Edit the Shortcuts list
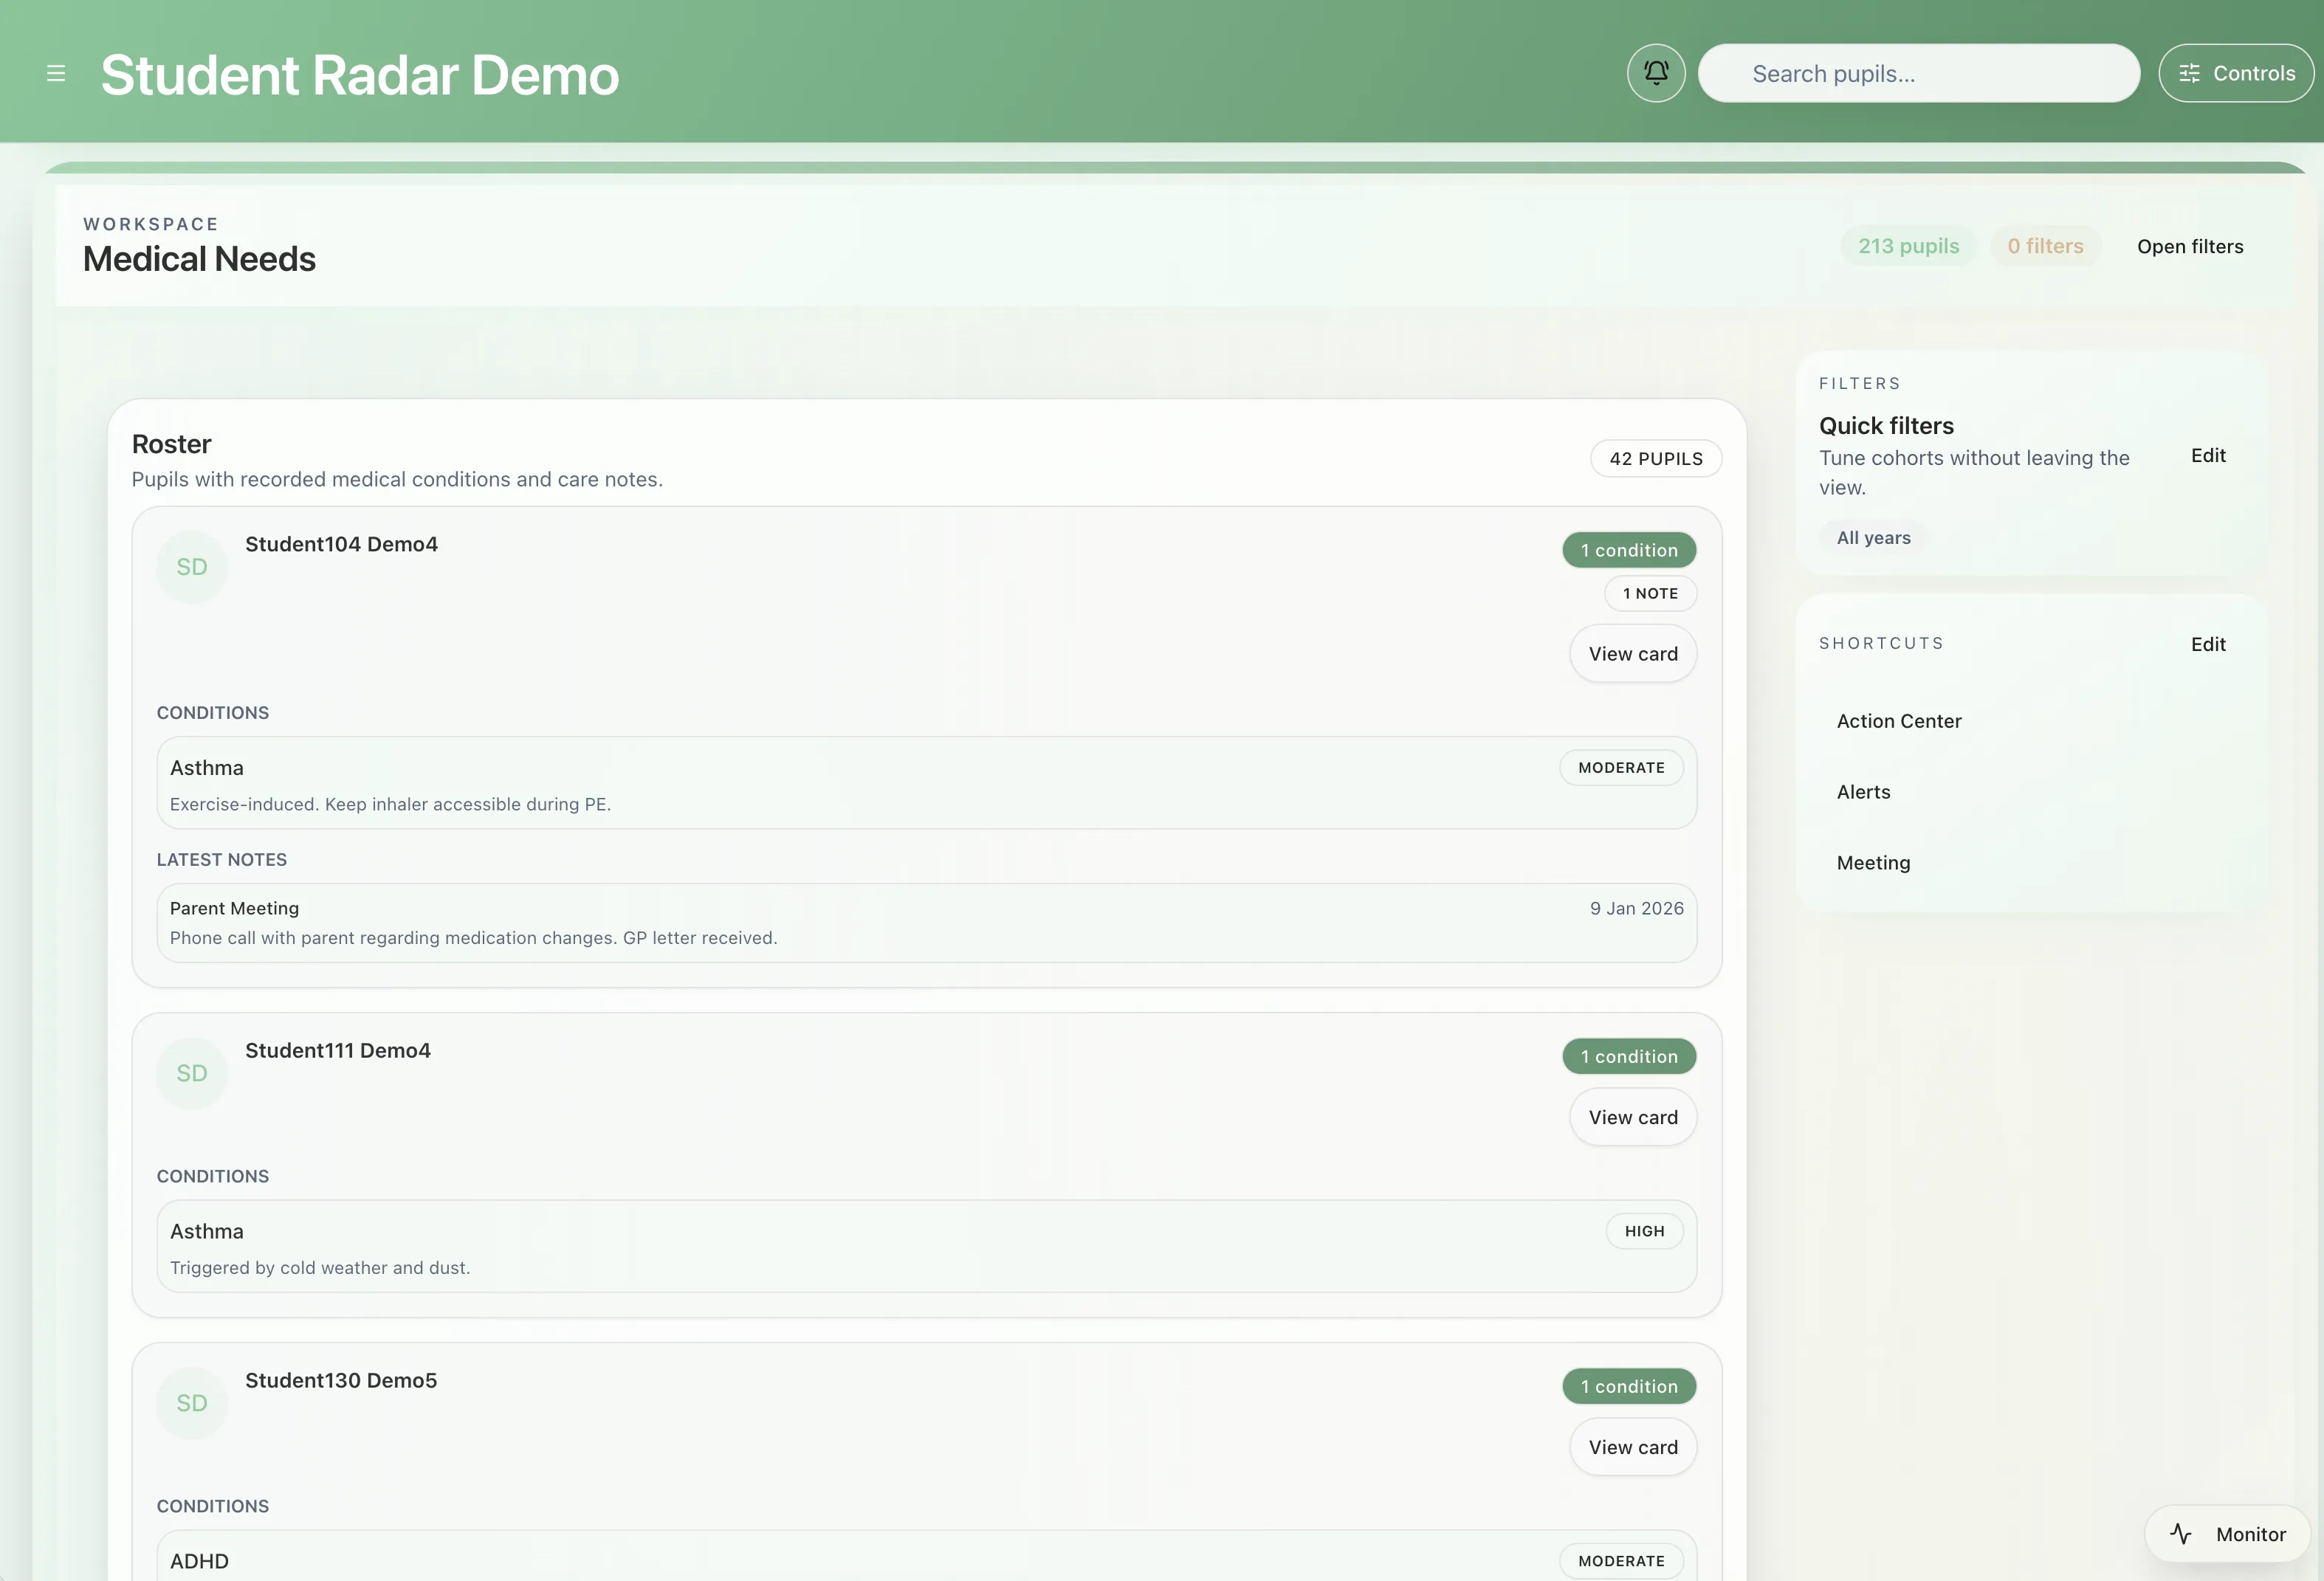The height and width of the screenshot is (1581, 2324). pyautogui.click(x=2208, y=644)
